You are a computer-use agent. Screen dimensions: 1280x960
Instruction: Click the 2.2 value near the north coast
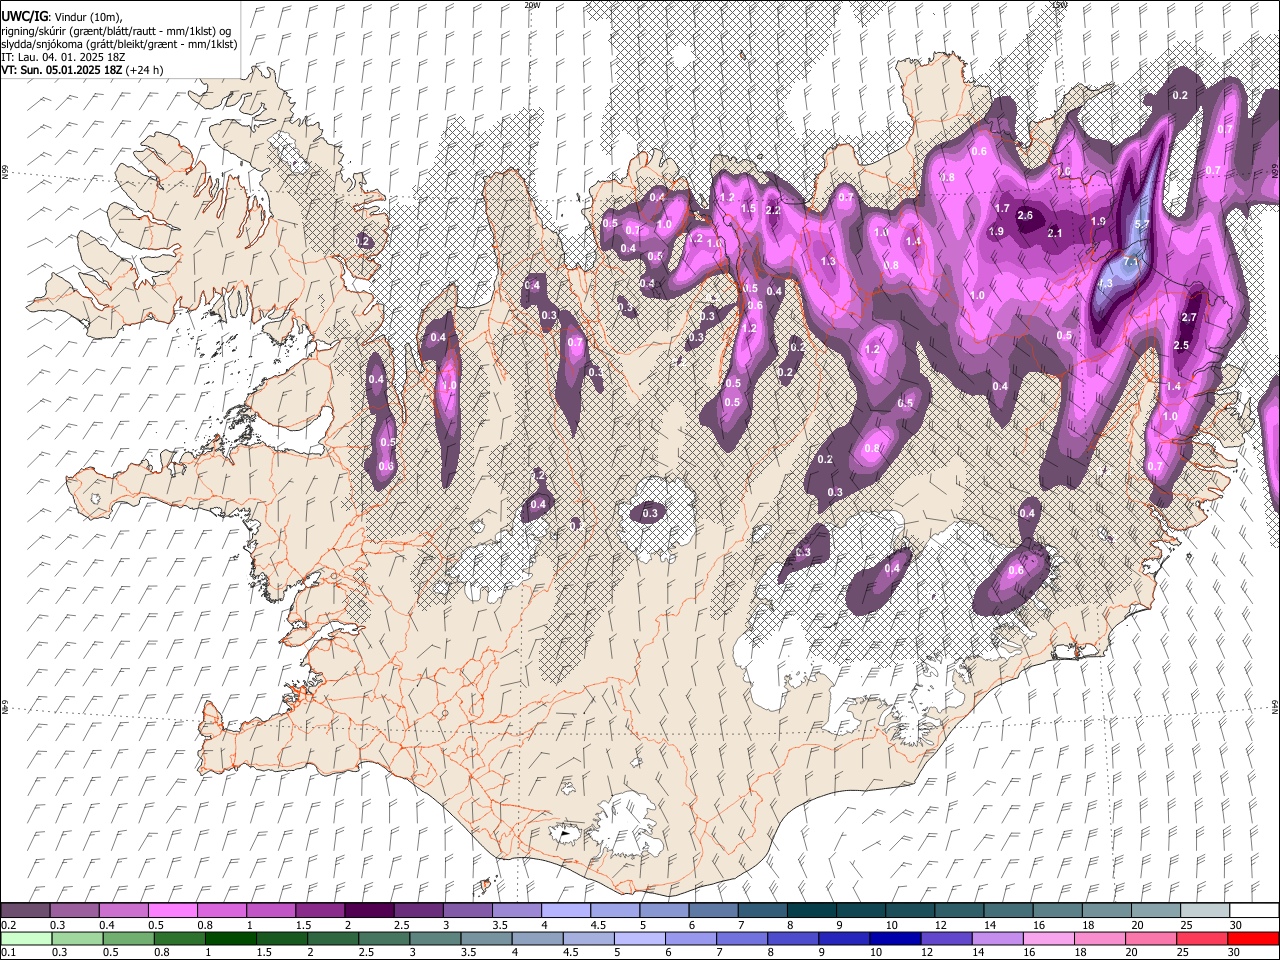[772, 210]
